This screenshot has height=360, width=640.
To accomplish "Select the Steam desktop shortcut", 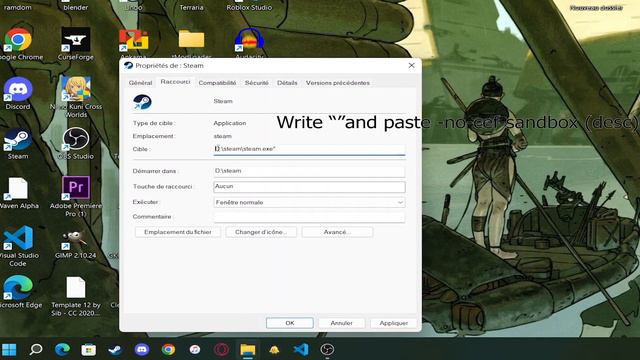I will pyautogui.click(x=18, y=144).
